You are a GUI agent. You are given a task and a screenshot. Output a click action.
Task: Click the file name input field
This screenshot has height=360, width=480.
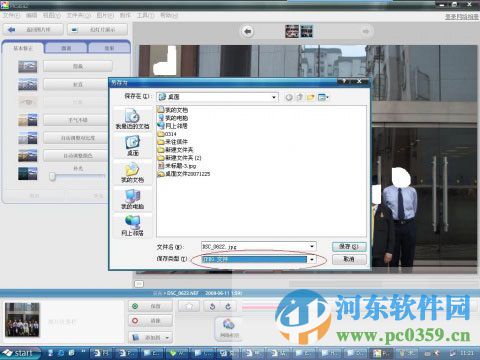coord(255,247)
